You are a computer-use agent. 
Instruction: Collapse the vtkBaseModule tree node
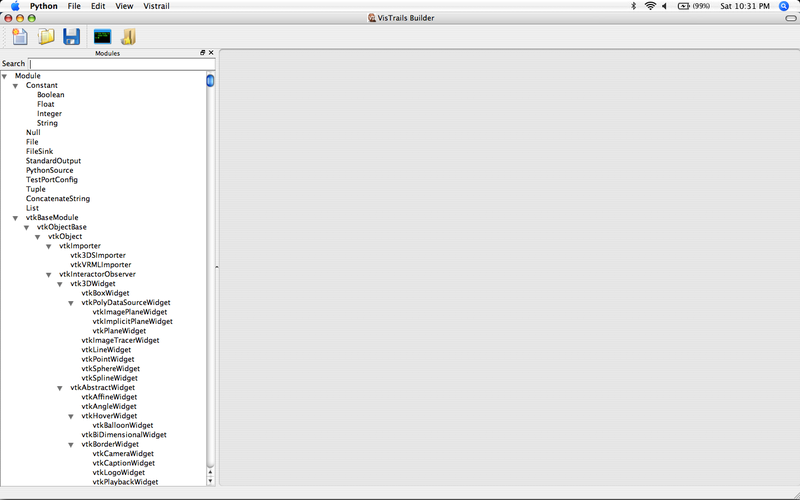click(16, 218)
